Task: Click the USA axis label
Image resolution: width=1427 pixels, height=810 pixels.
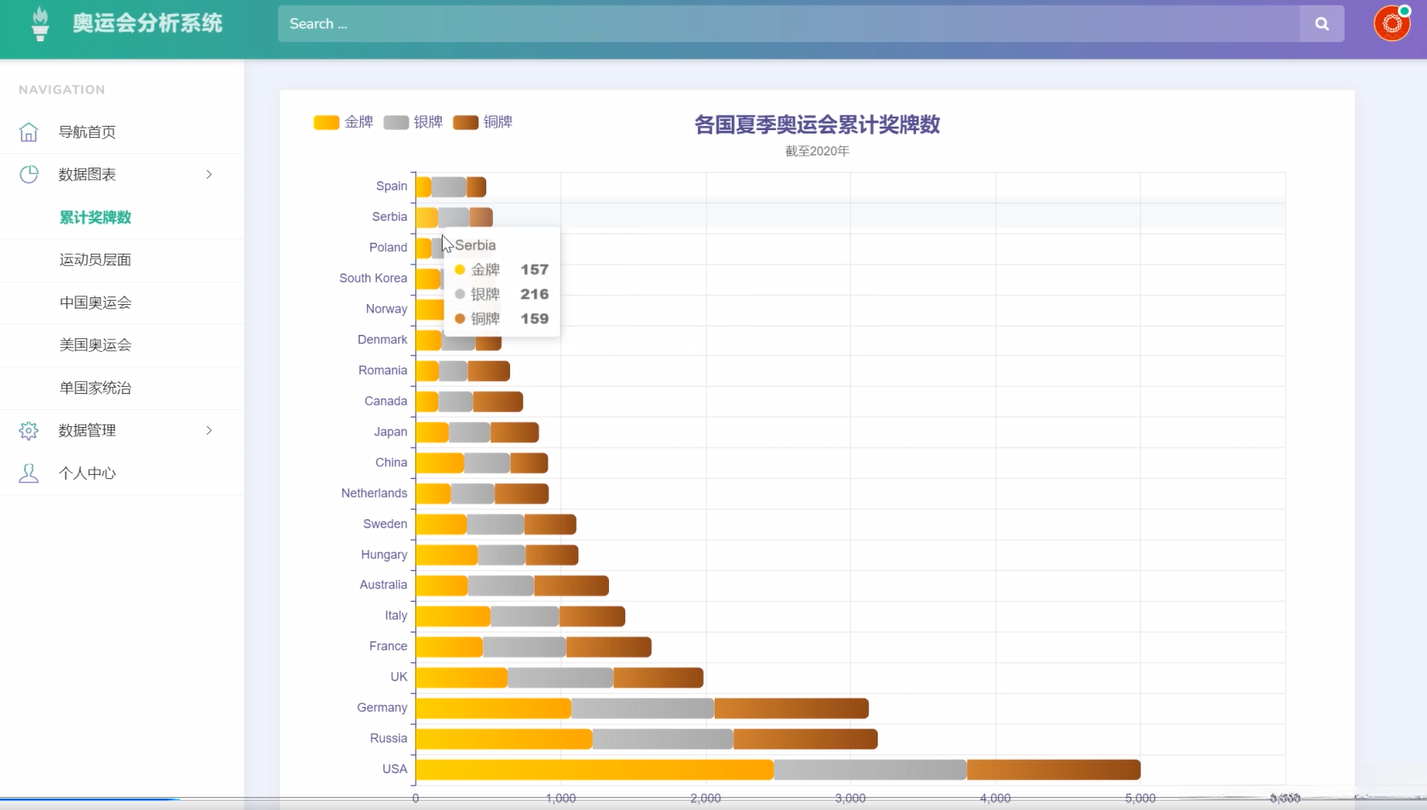Action: (x=395, y=769)
